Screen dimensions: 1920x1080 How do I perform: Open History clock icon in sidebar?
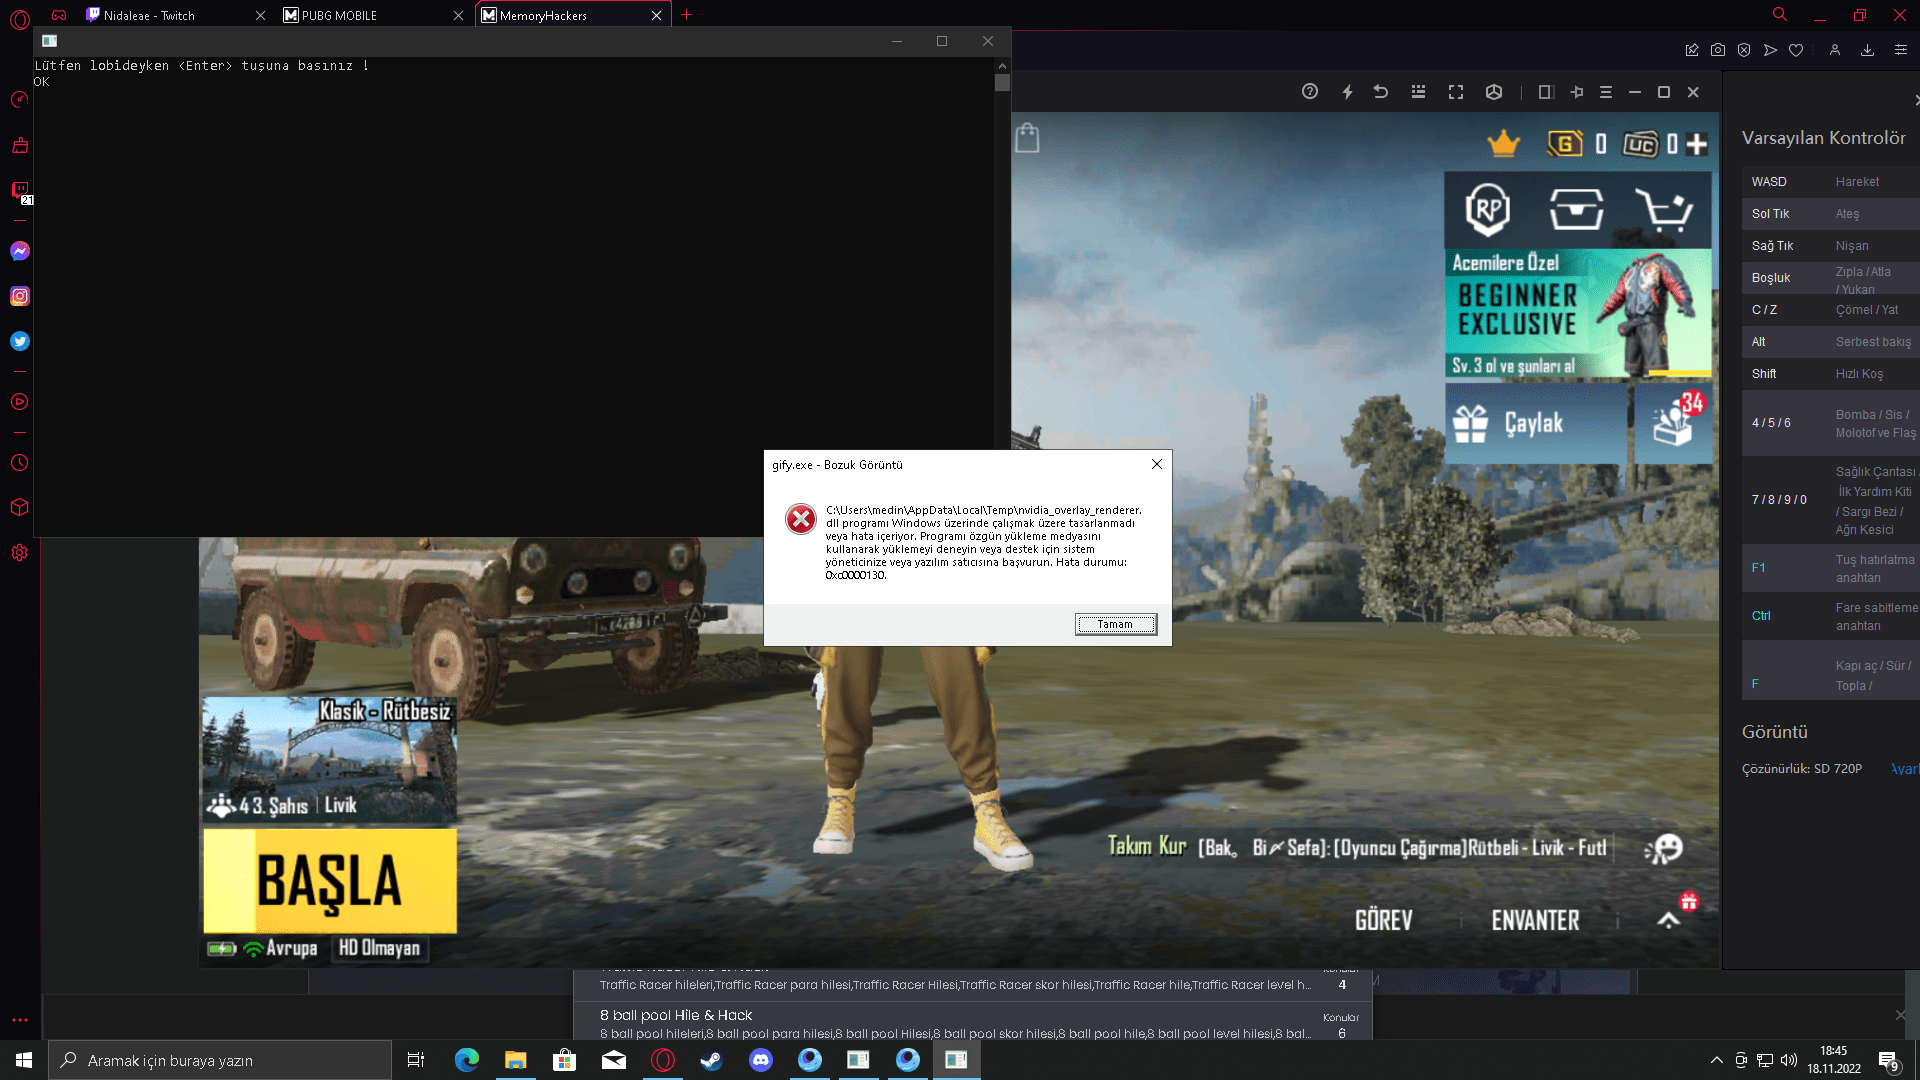click(x=19, y=463)
